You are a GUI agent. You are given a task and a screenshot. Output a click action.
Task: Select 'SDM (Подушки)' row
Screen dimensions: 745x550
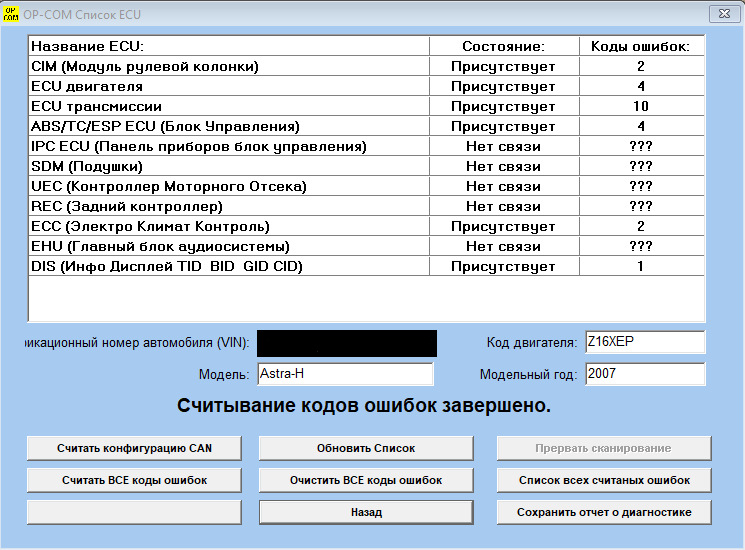click(x=366, y=166)
